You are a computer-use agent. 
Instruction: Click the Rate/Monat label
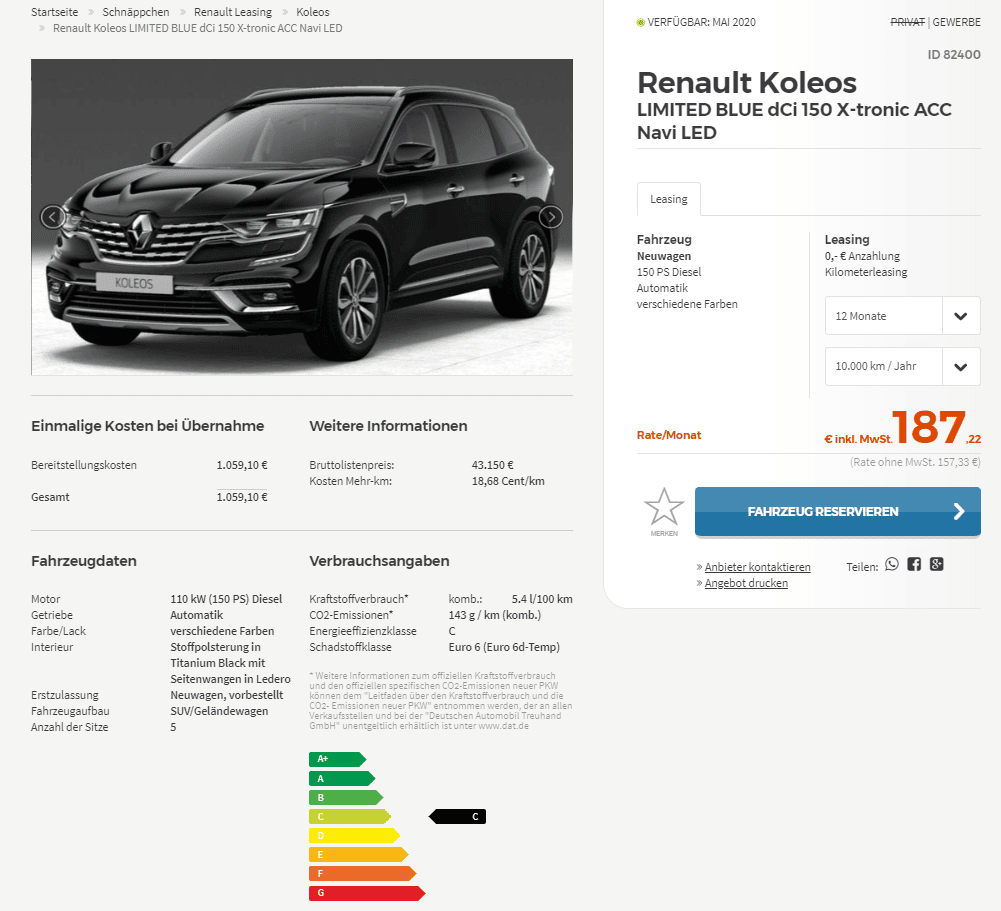pyautogui.click(x=668, y=435)
